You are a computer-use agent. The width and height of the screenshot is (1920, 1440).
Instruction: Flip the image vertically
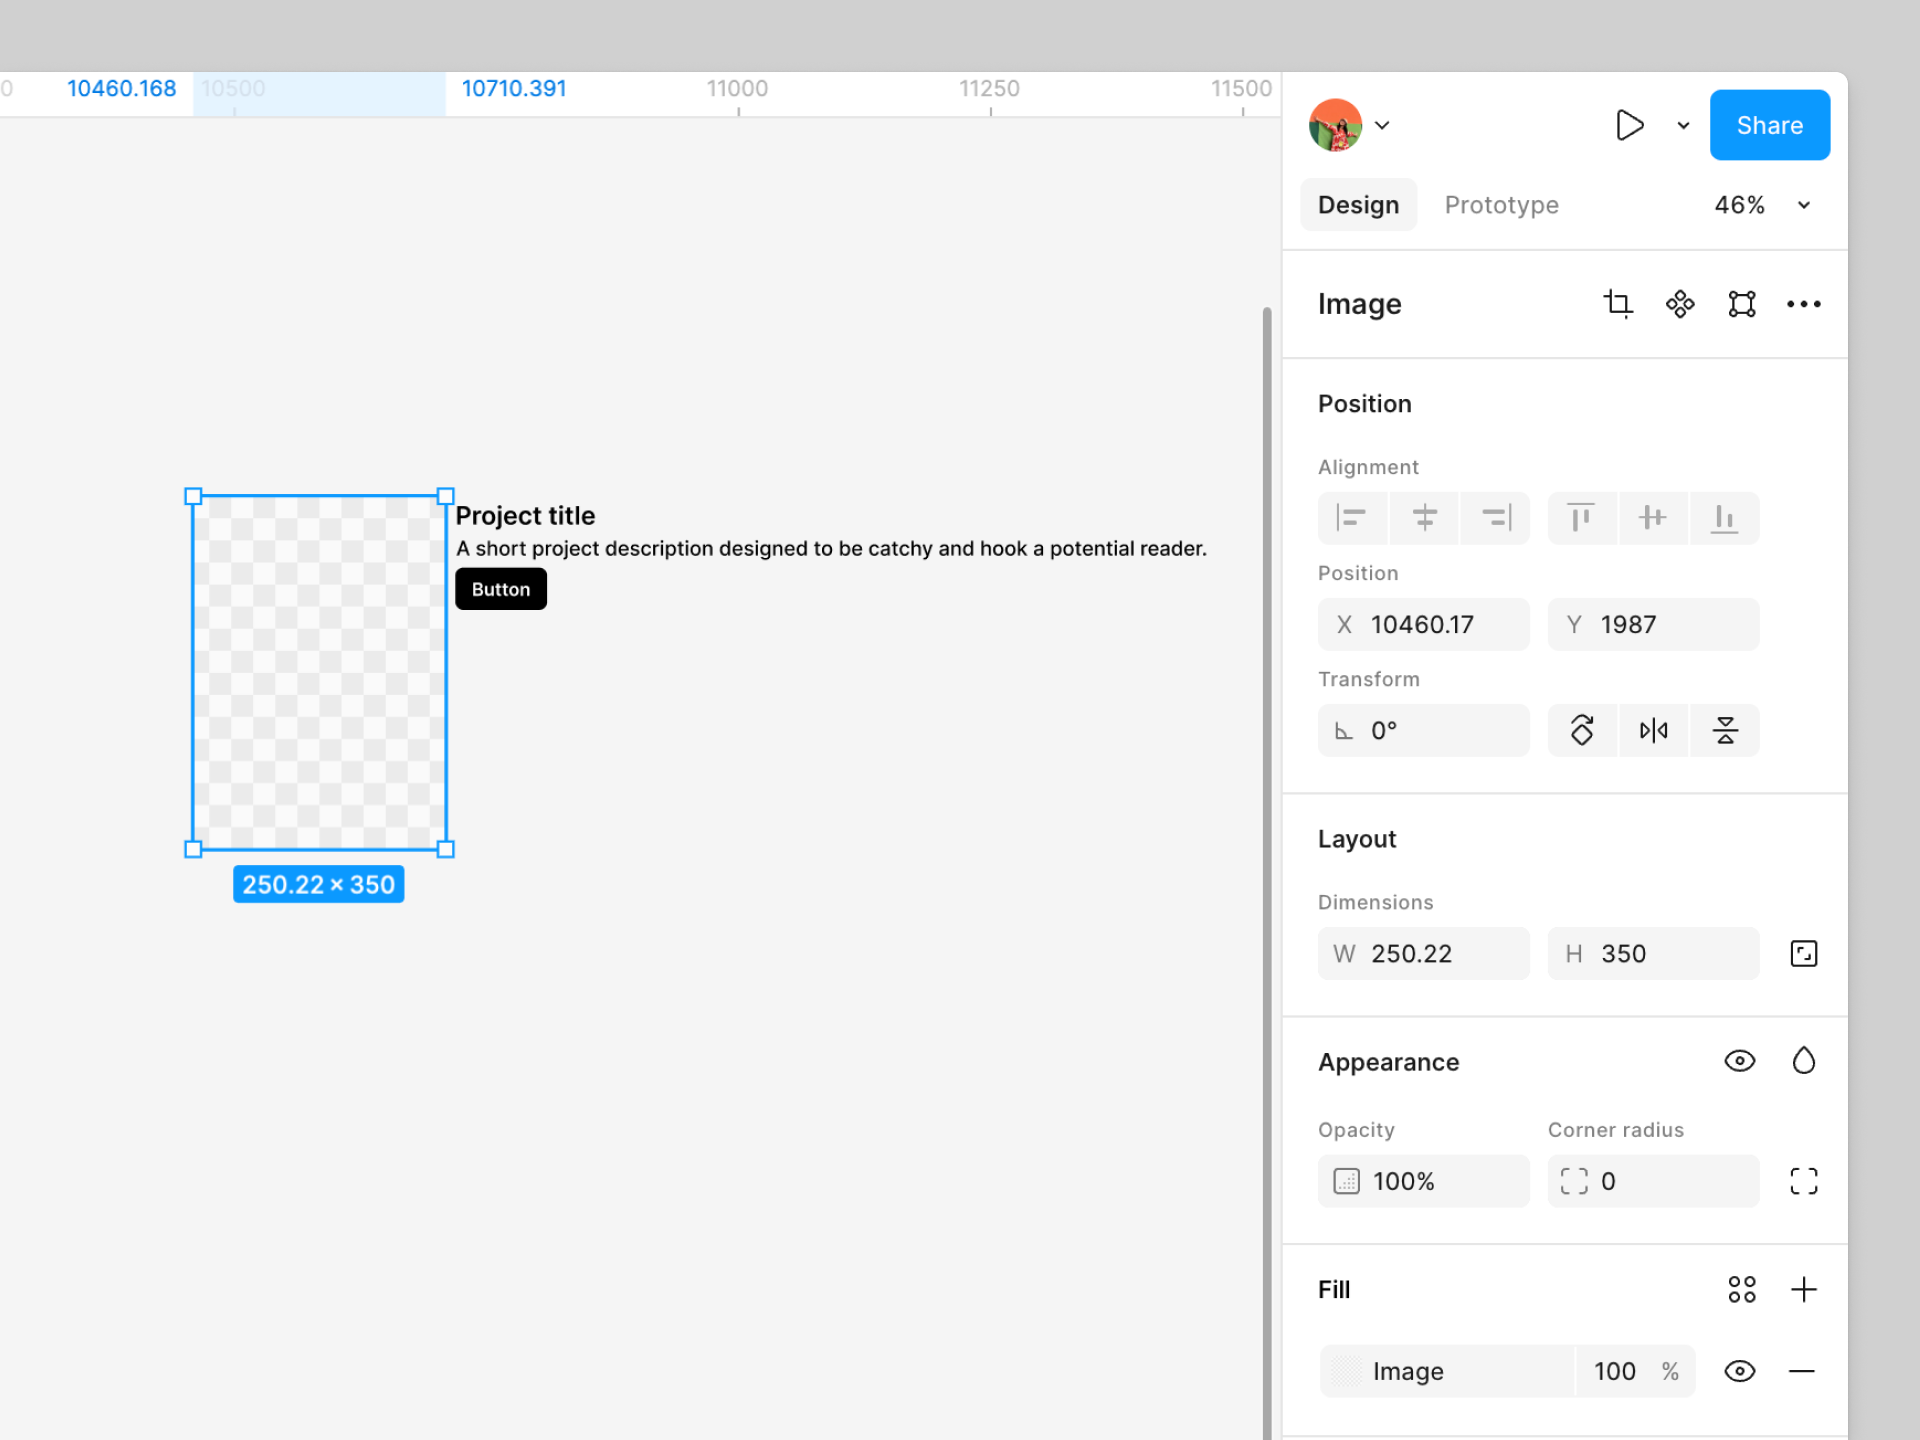point(1725,730)
